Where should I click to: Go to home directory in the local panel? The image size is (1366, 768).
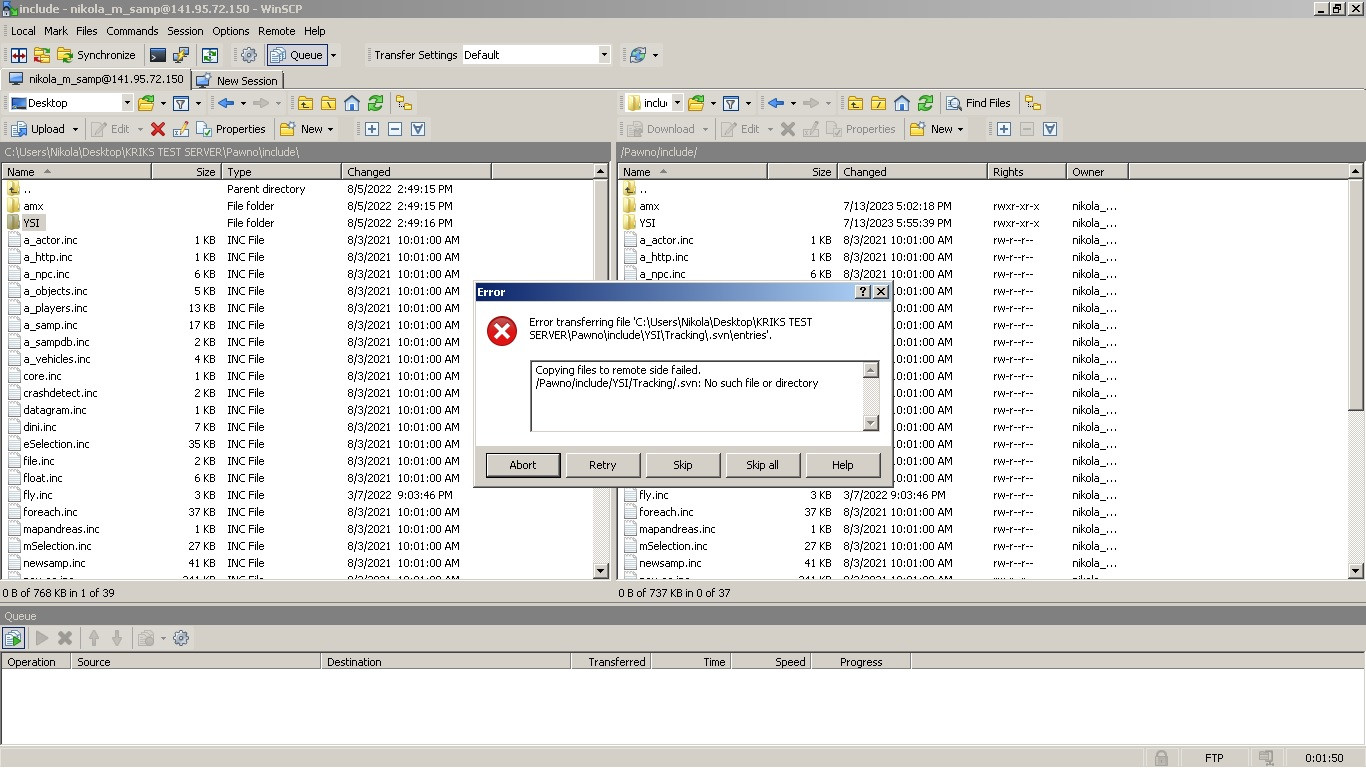point(352,103)
